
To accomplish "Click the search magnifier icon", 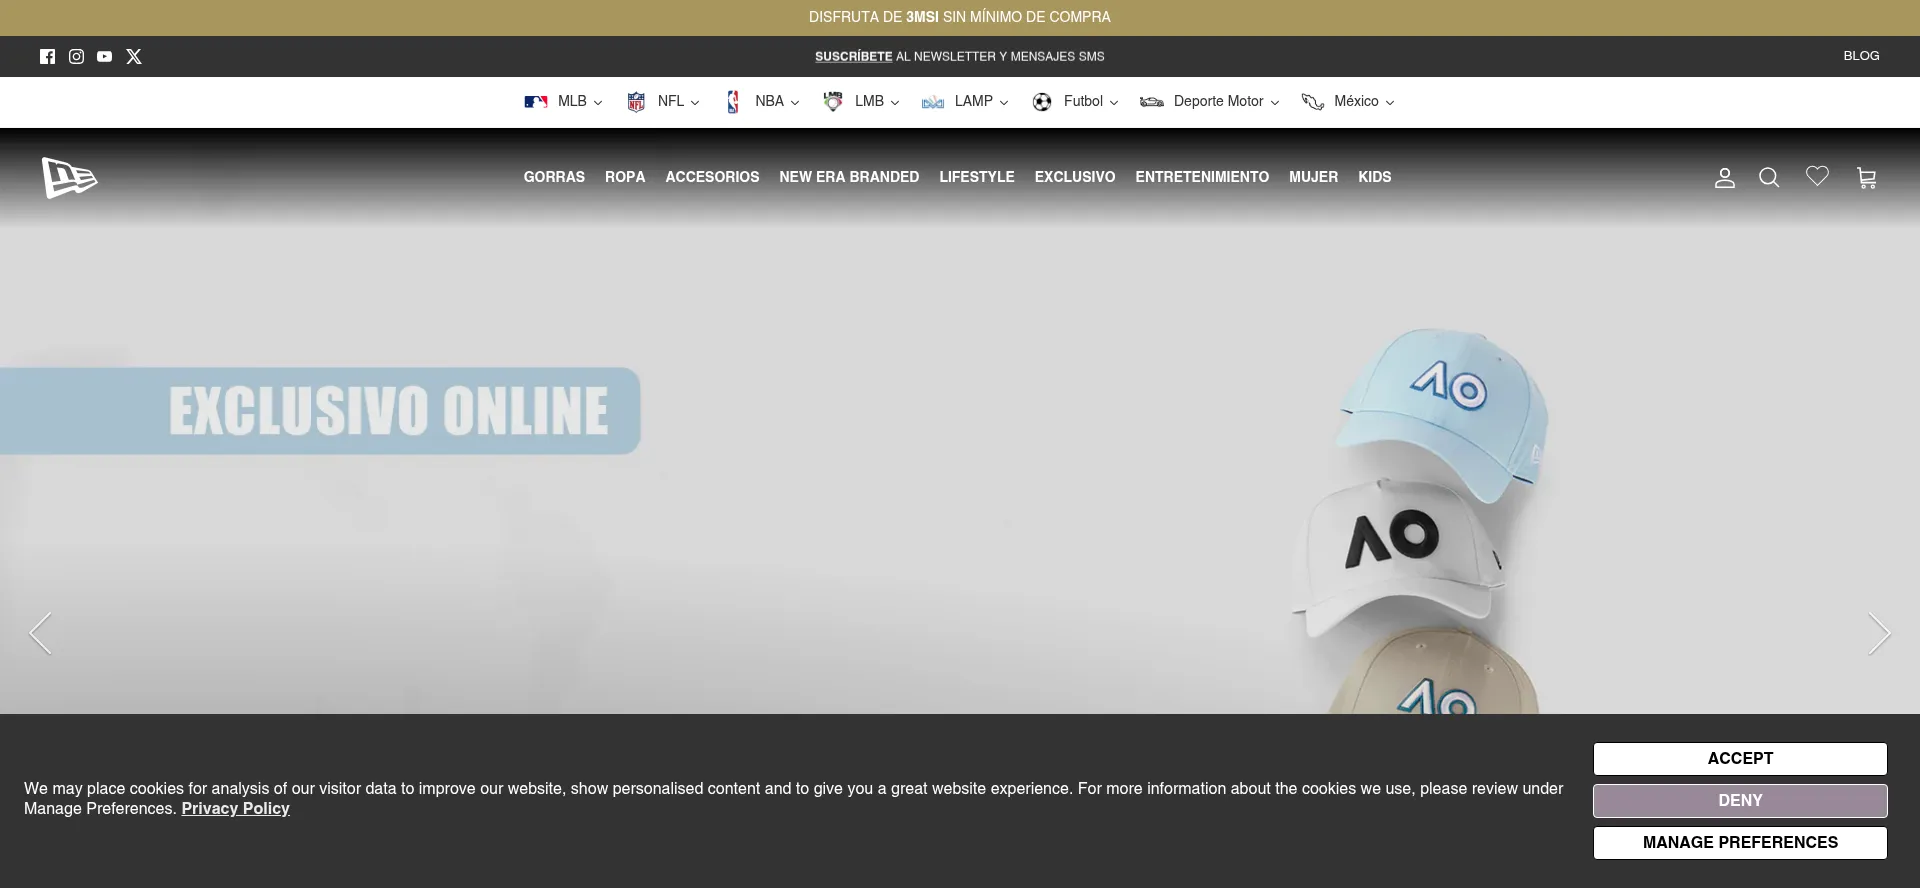I will pyautogui.click(x=1769, y=178).
